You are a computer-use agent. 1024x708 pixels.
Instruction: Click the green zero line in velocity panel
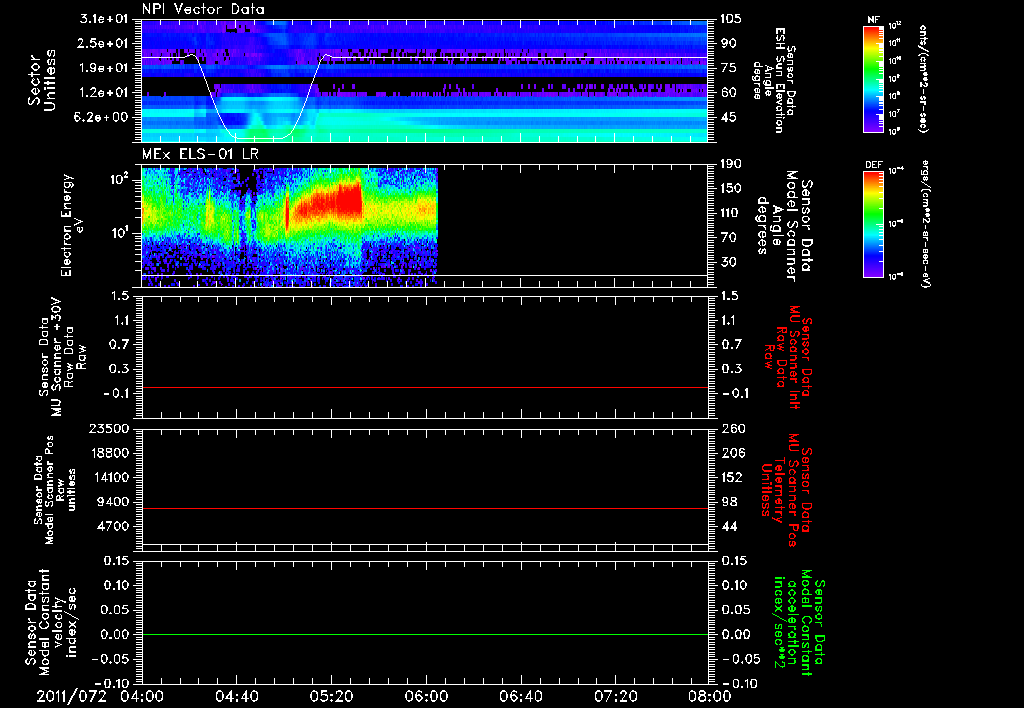coord(425,635)
